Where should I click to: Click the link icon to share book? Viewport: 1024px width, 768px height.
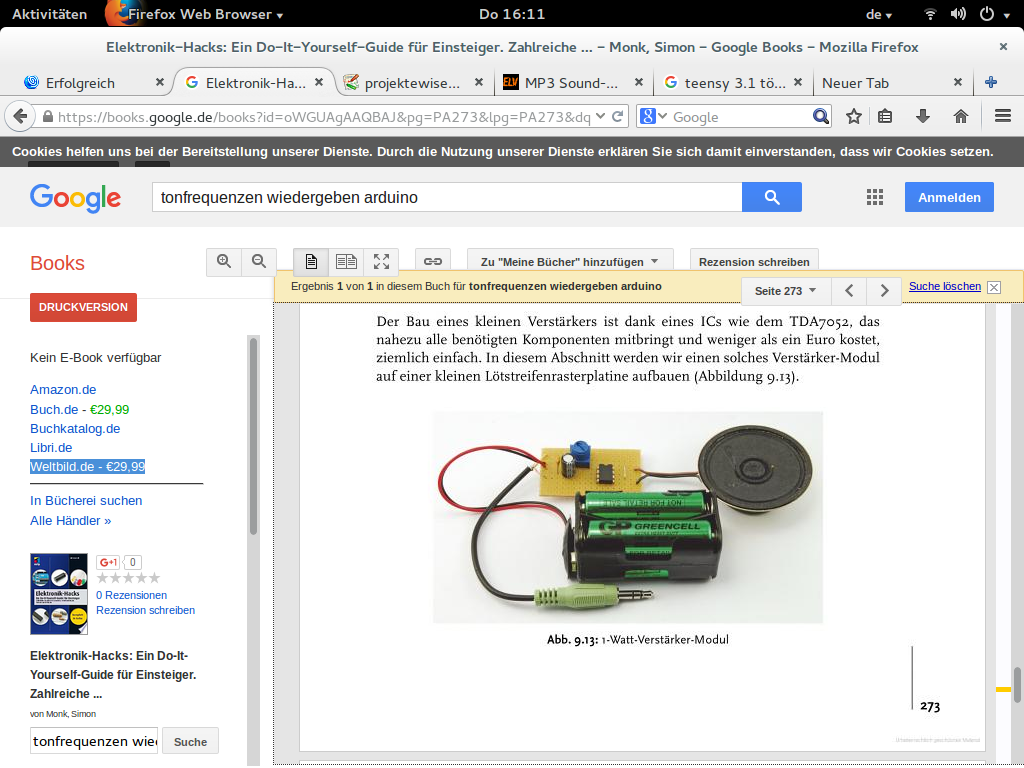[433, 262]
